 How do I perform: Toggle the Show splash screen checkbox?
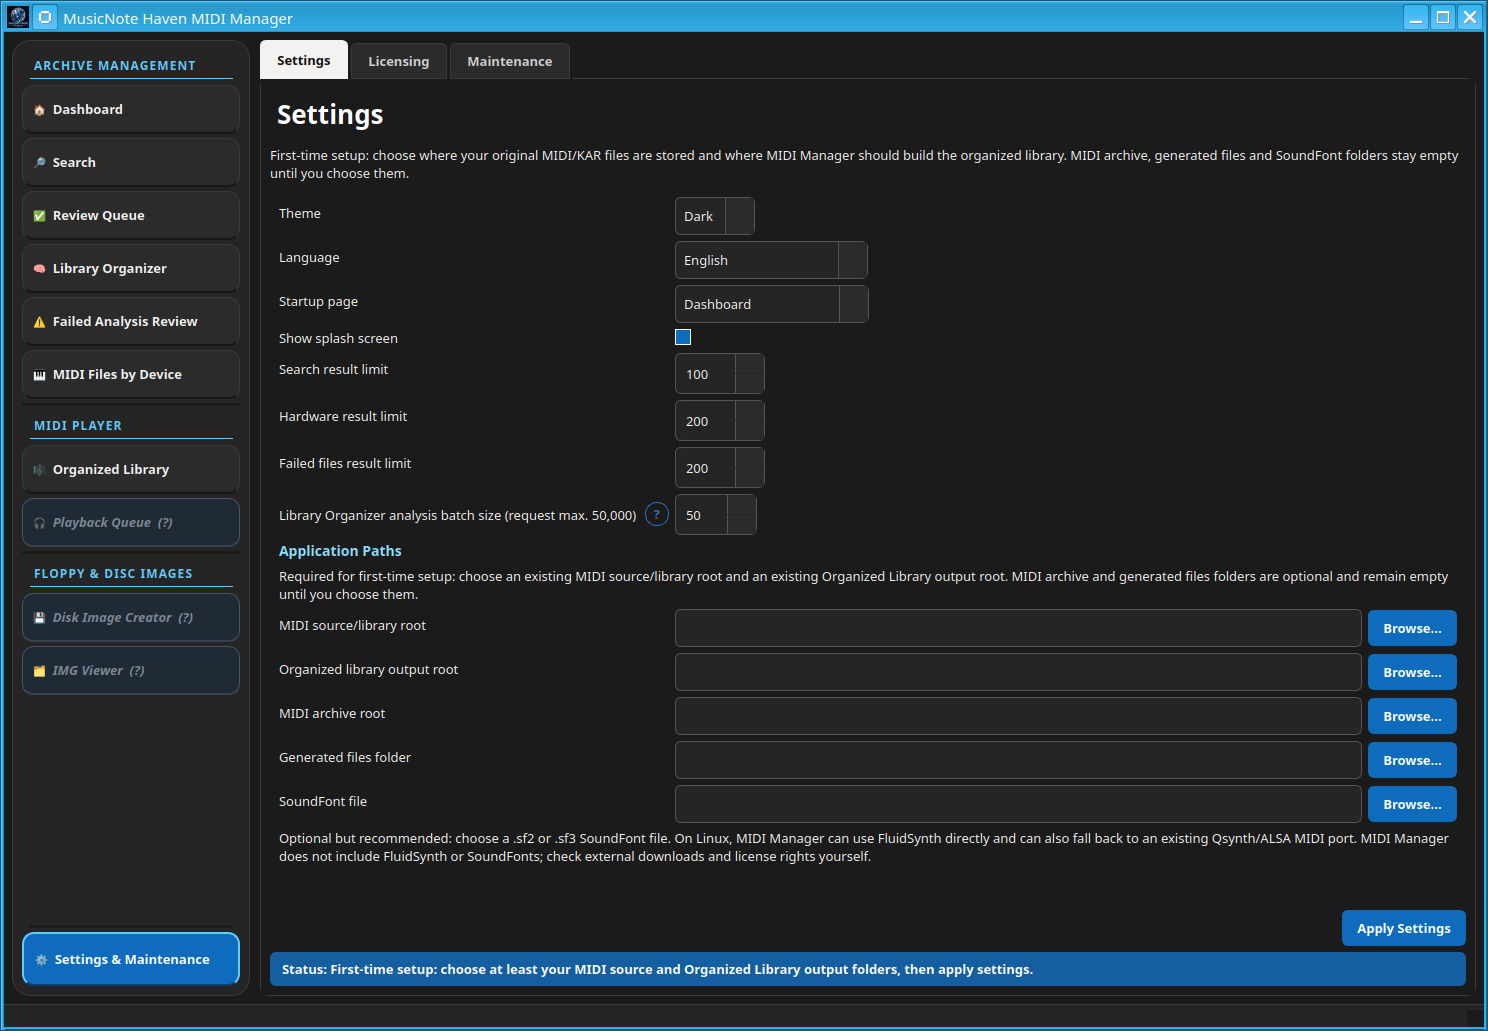click(x=683, y=338)
